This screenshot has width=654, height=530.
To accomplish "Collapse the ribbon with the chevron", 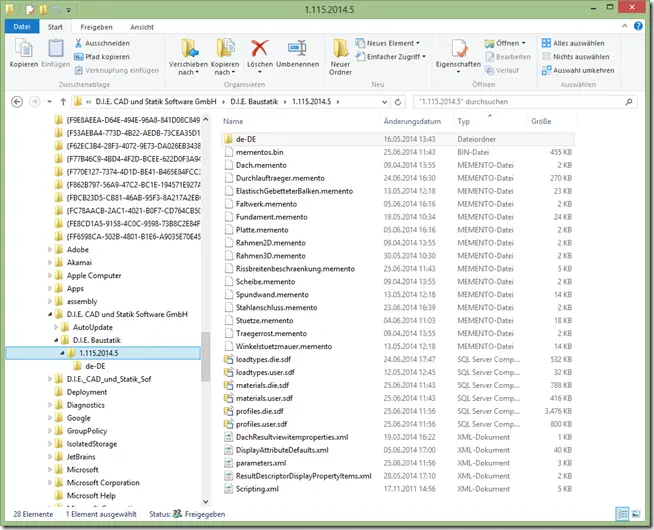I will [x=624, y=26].
